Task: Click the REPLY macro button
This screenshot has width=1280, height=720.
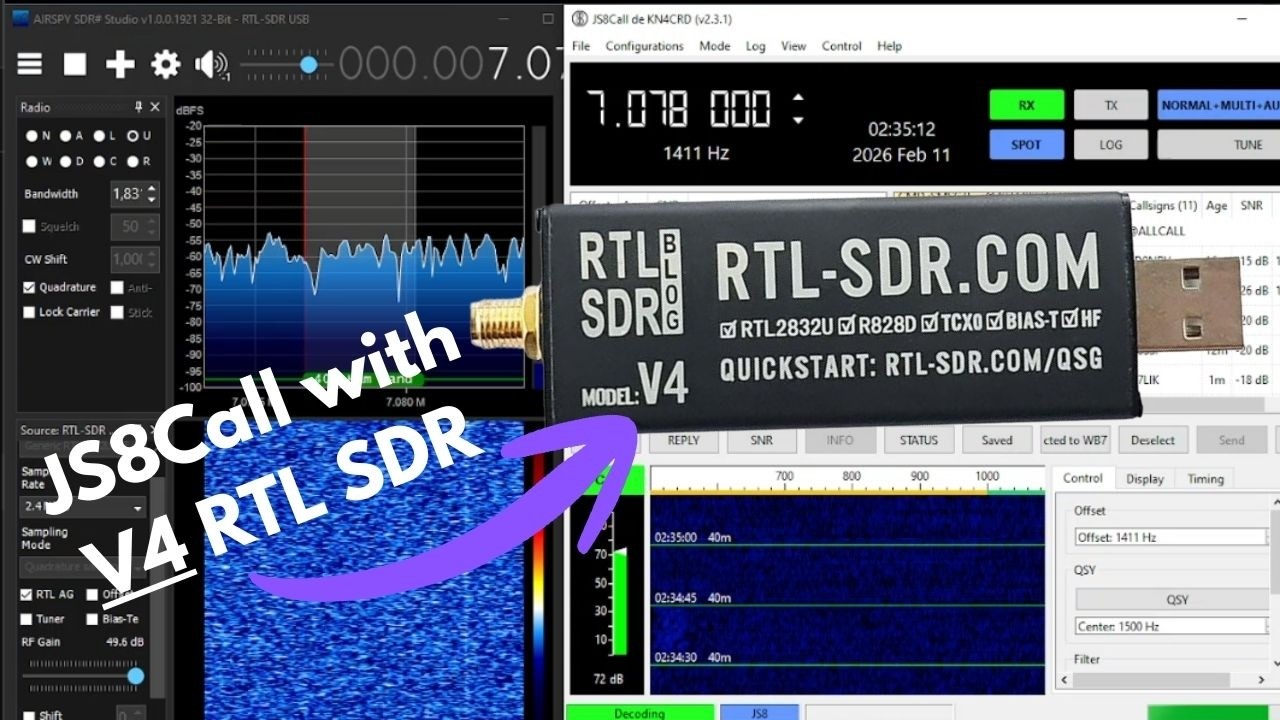Action: (683, 440)
